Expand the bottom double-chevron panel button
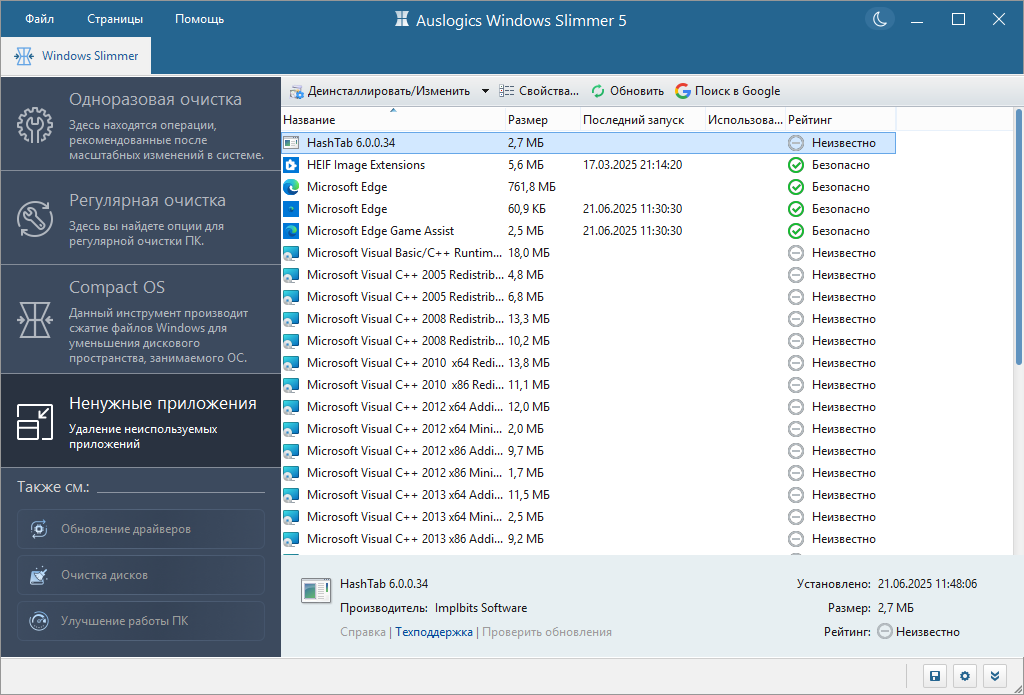The height and width of the screenshot is (695, 1024). pyautogui.click(x=995, y=676)
